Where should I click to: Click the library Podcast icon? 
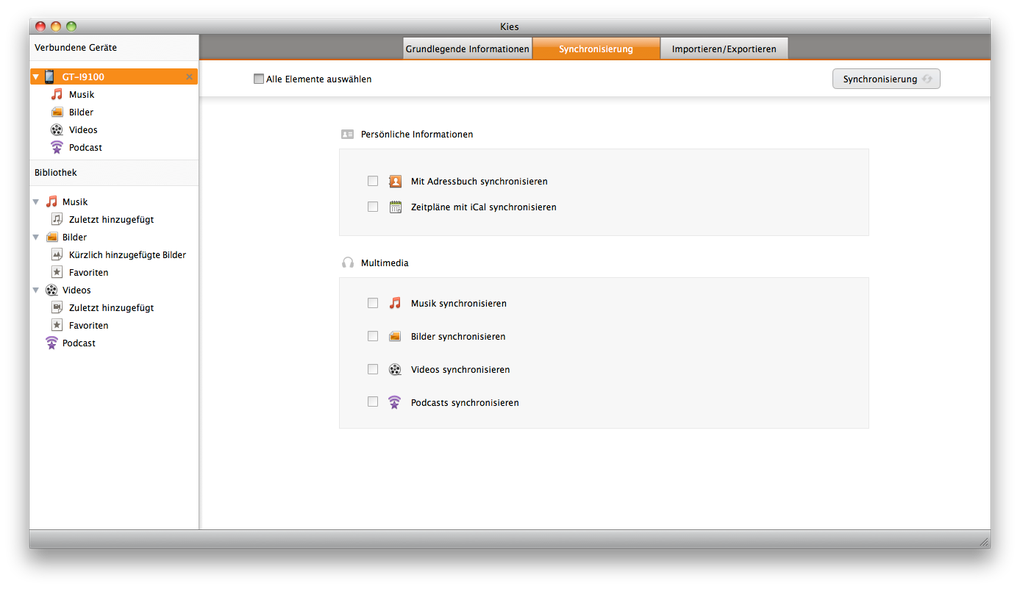tap(51, 342)
